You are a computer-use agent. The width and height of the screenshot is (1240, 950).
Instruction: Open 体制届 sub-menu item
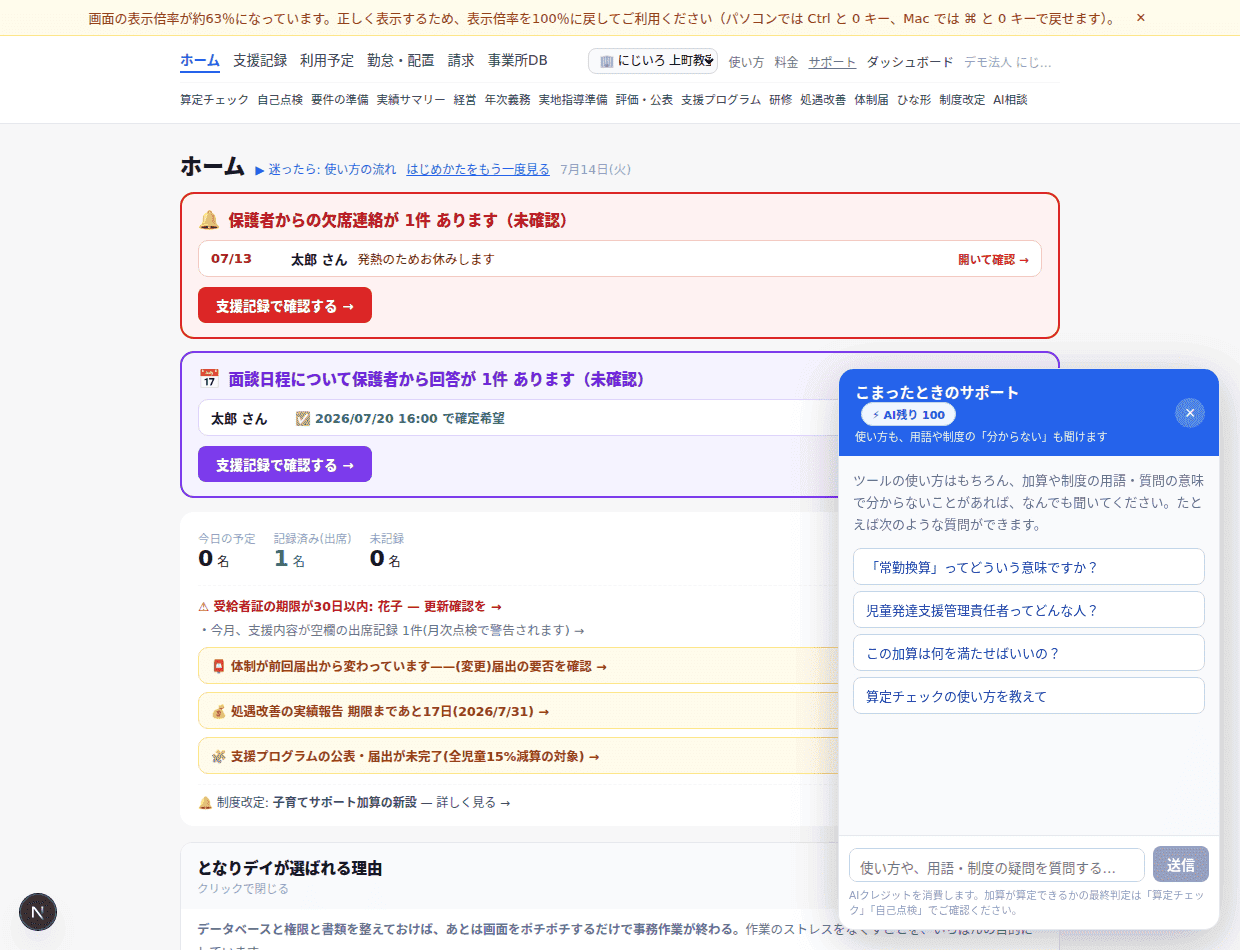pyautogui.click(x=871, y=100)
